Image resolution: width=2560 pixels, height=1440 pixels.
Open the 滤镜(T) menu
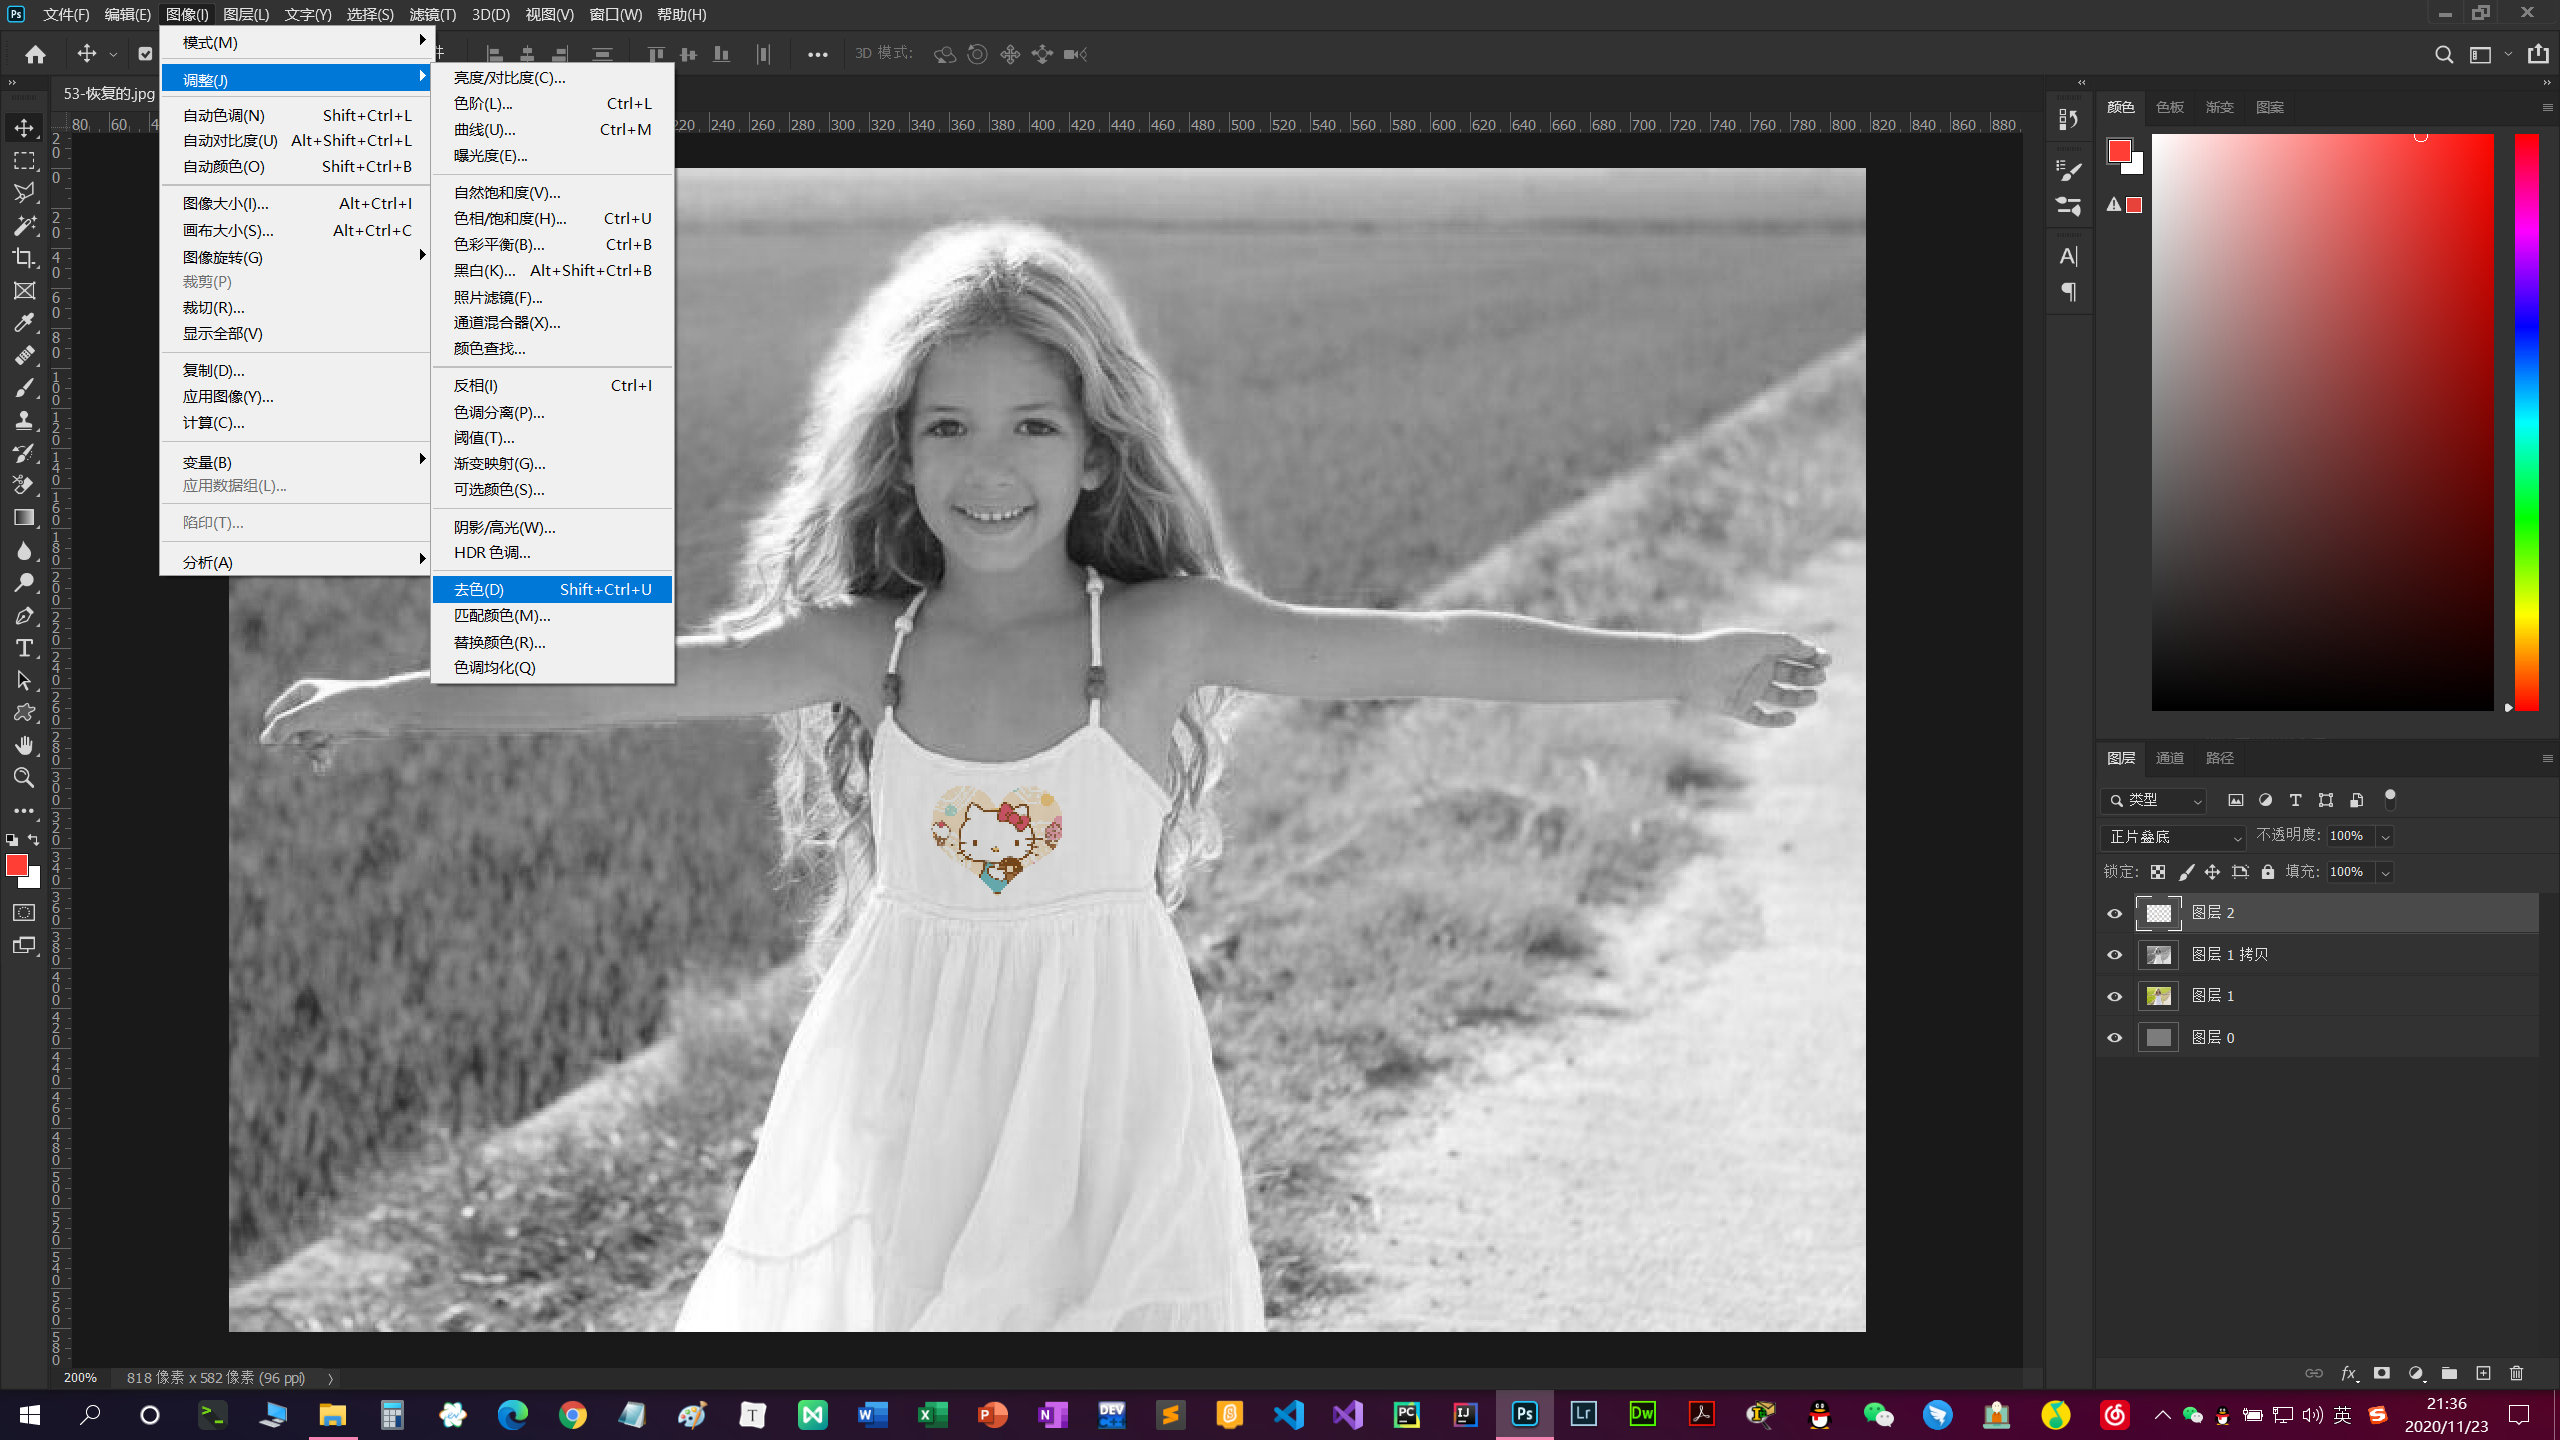[432, 14]
